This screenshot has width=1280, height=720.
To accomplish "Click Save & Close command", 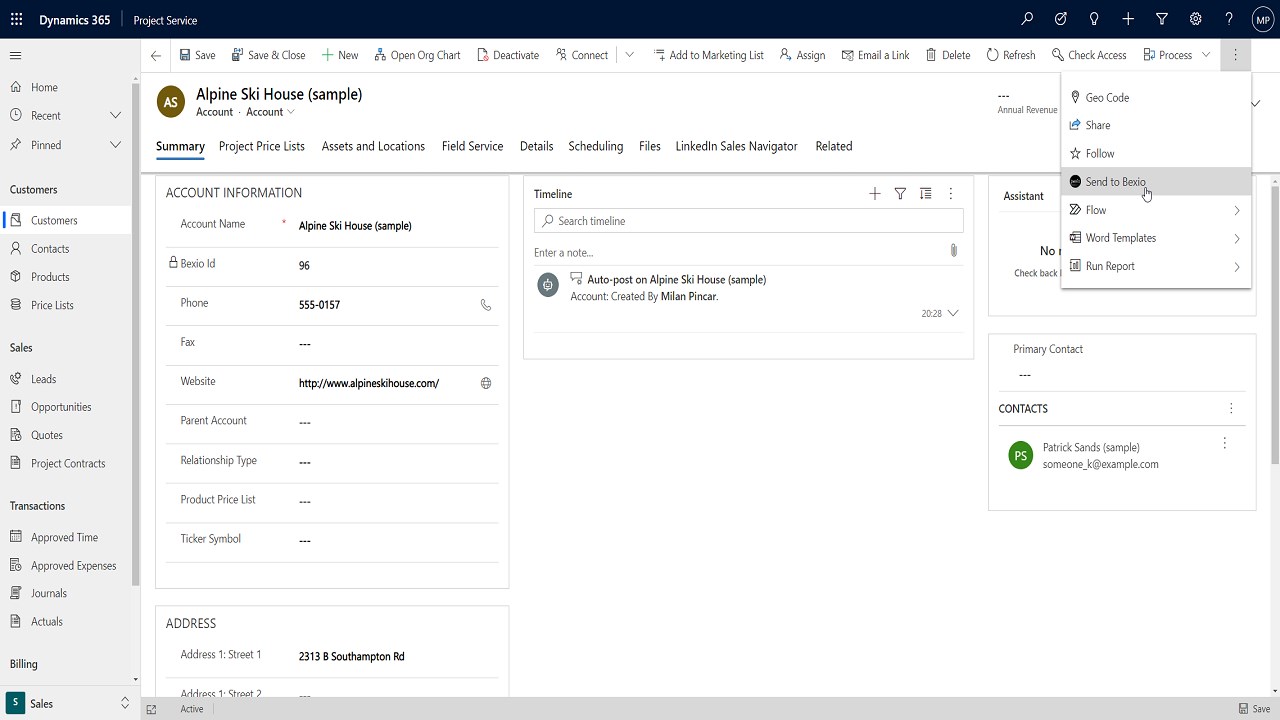I will (268, 55).
